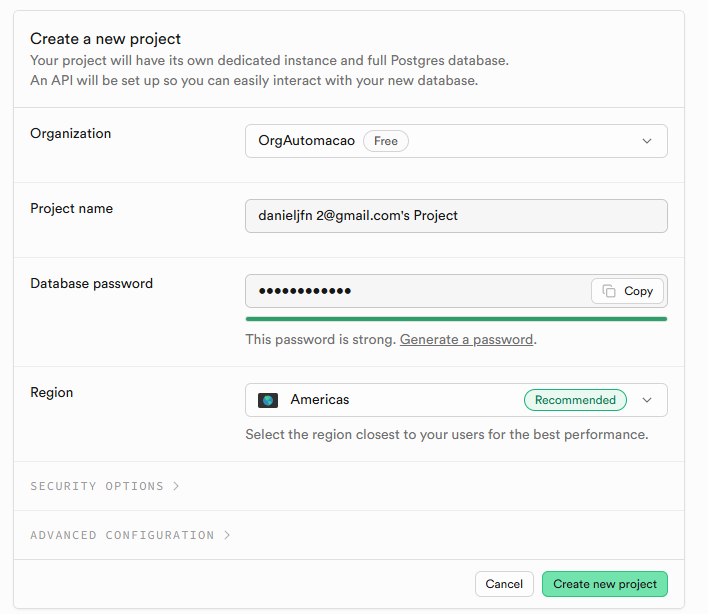
Task: Click the copy icon in password field
Action: pos(609,291)
